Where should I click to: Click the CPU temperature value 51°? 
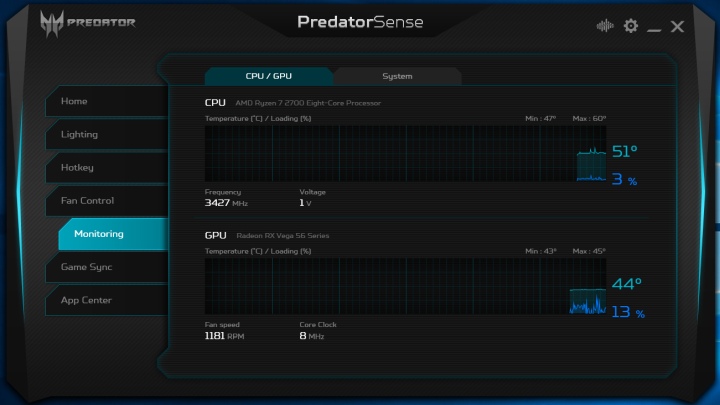coord(624,151)
